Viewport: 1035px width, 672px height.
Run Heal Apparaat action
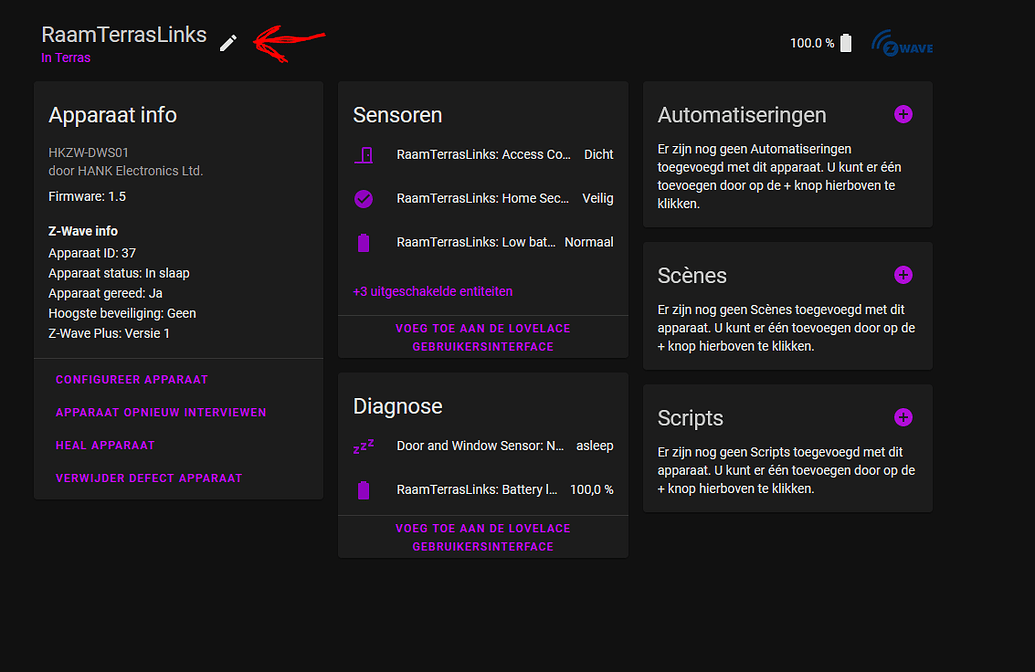105,445
